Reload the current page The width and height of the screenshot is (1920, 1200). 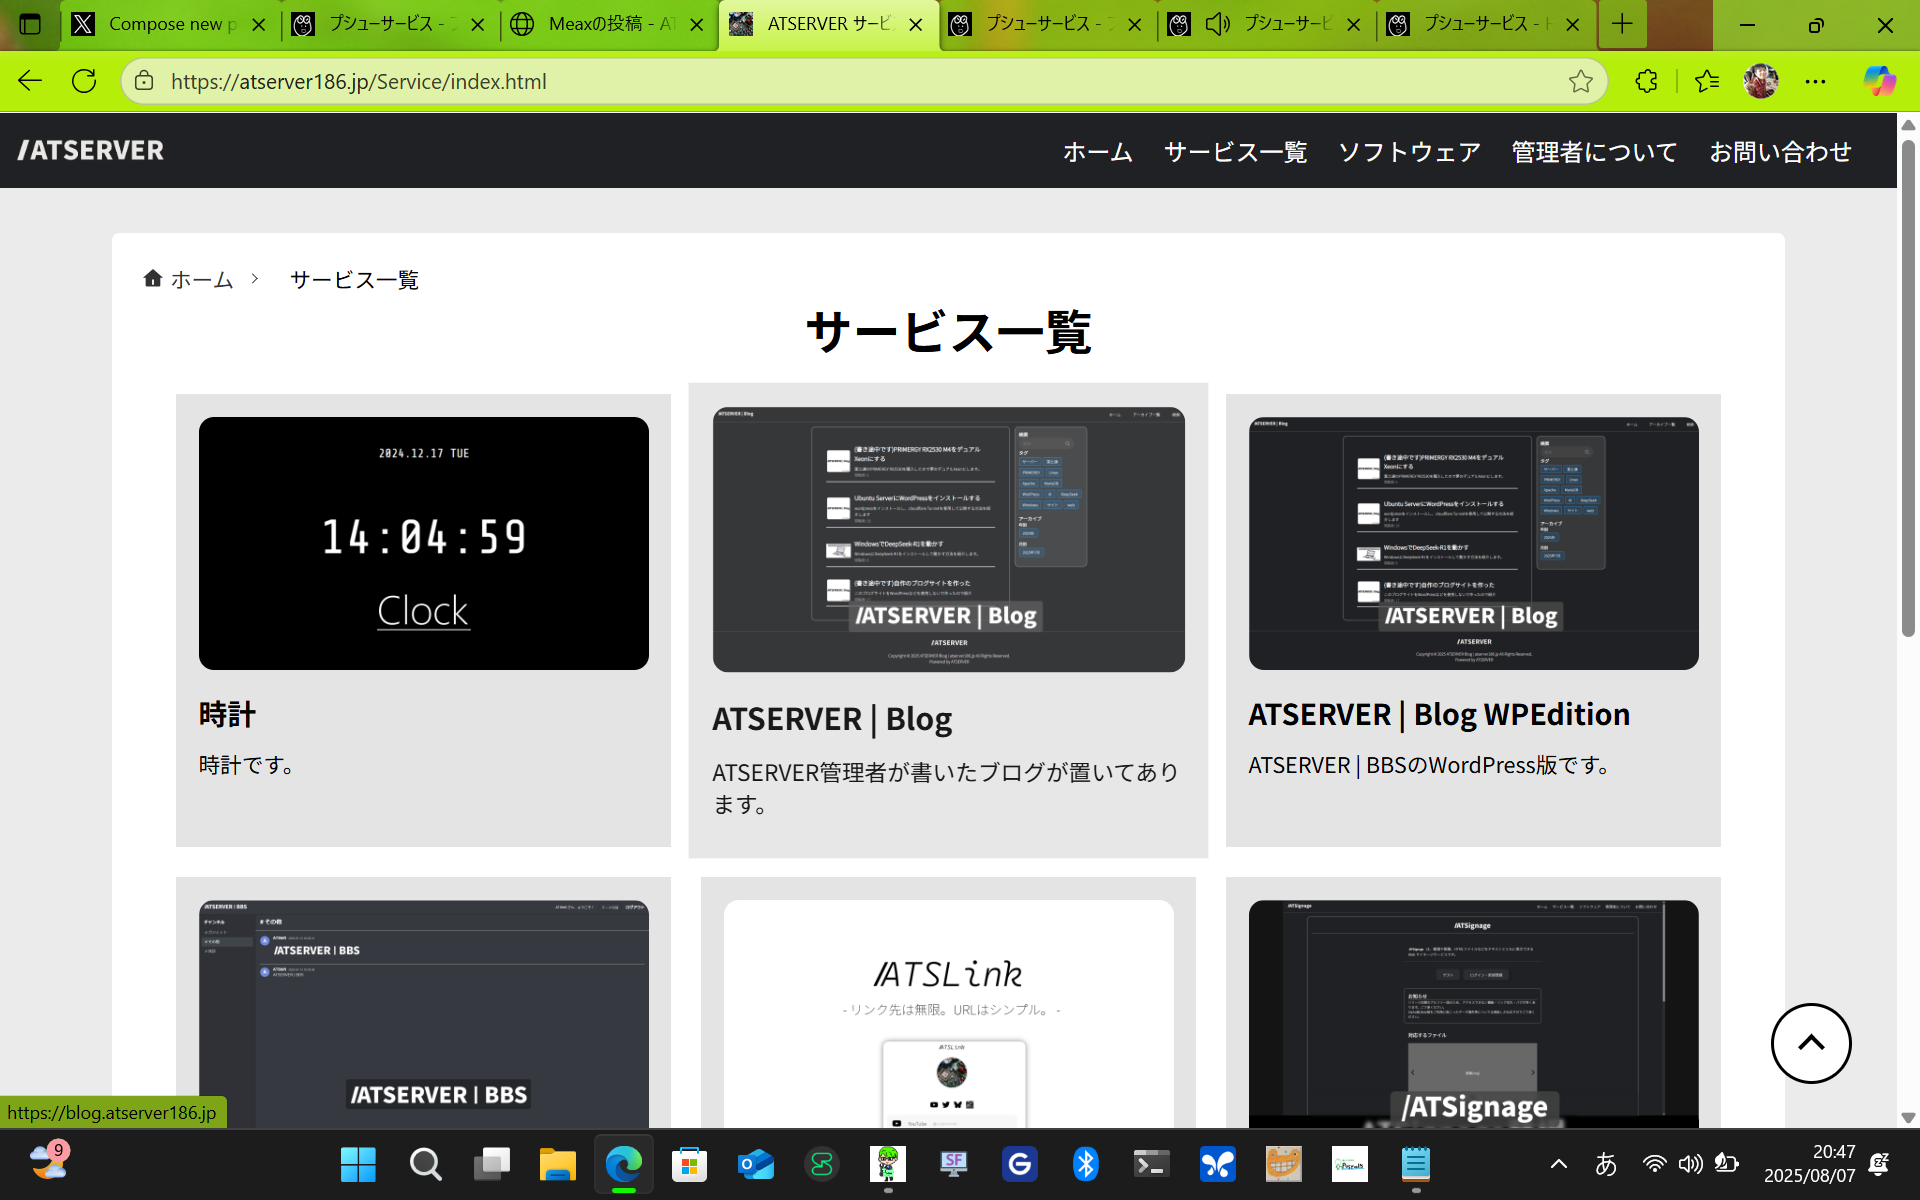[x=84, y=81]
